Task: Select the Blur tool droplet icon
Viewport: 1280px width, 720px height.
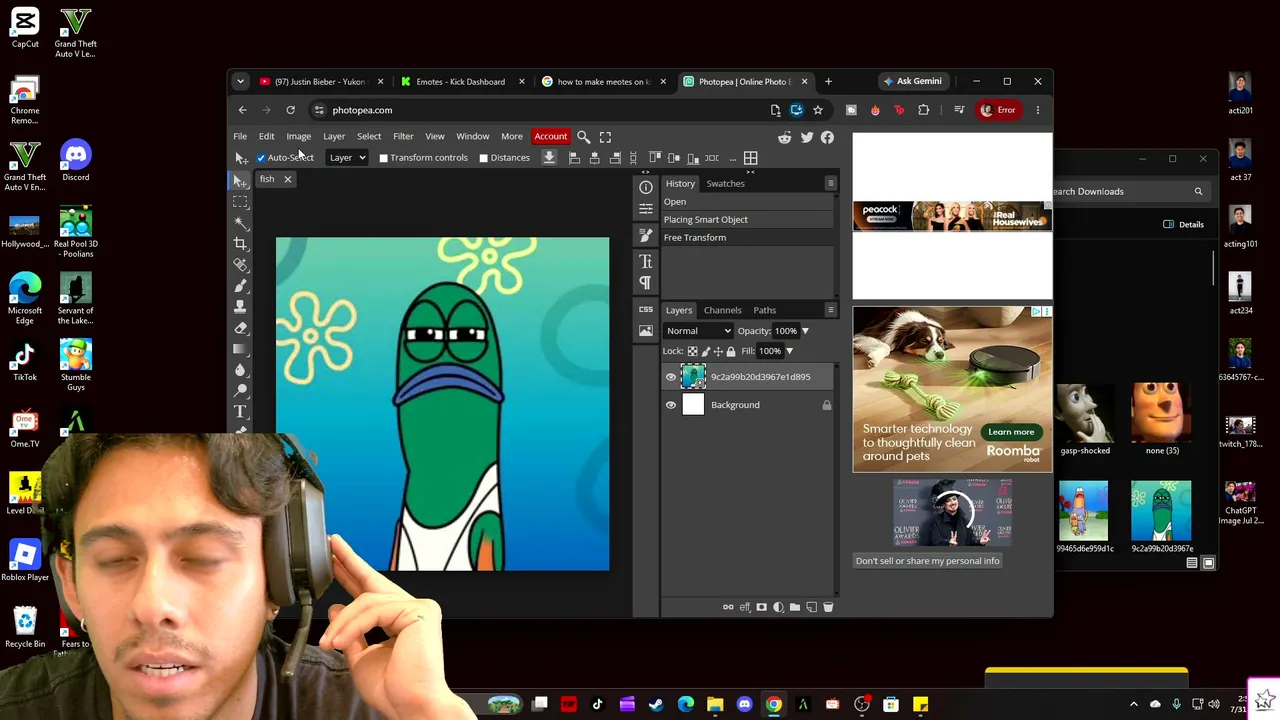Action: pos(241,369)
